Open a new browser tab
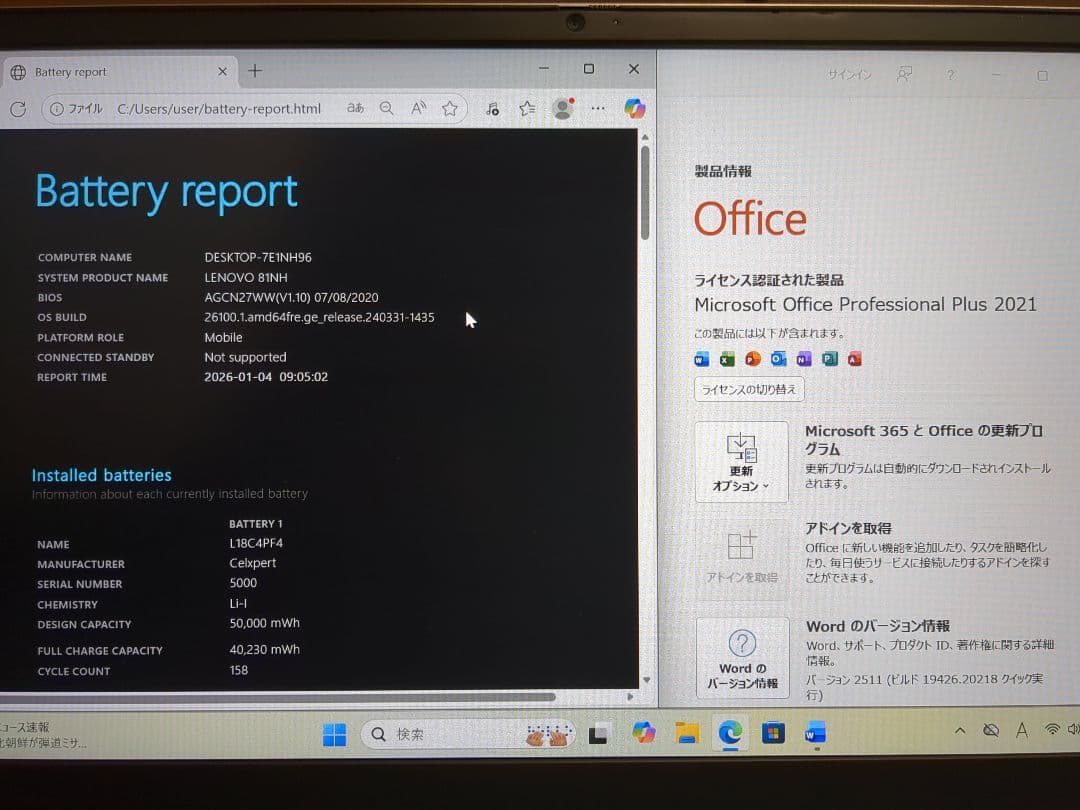The height and width of the screenshot is (810, 1080). (254, 70)
